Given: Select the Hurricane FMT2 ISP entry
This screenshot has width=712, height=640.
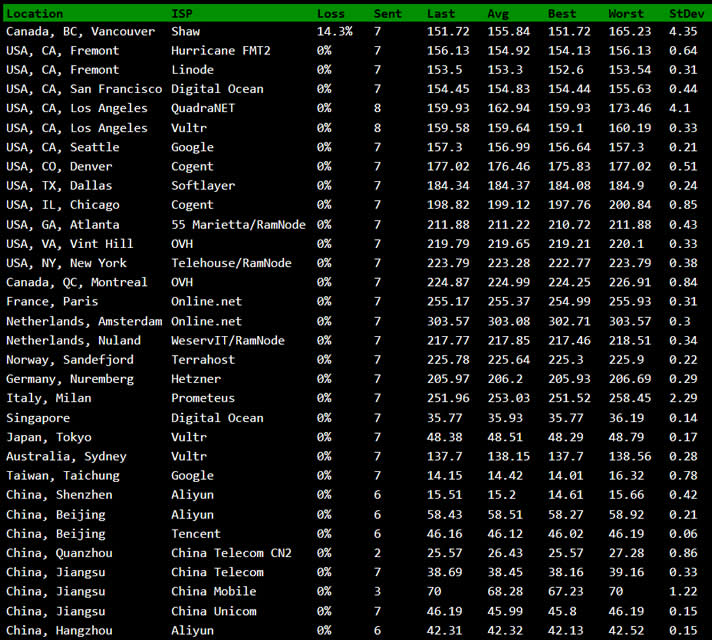Looking at the screenshot, I should pyautogui.click(x=221, y=50).
